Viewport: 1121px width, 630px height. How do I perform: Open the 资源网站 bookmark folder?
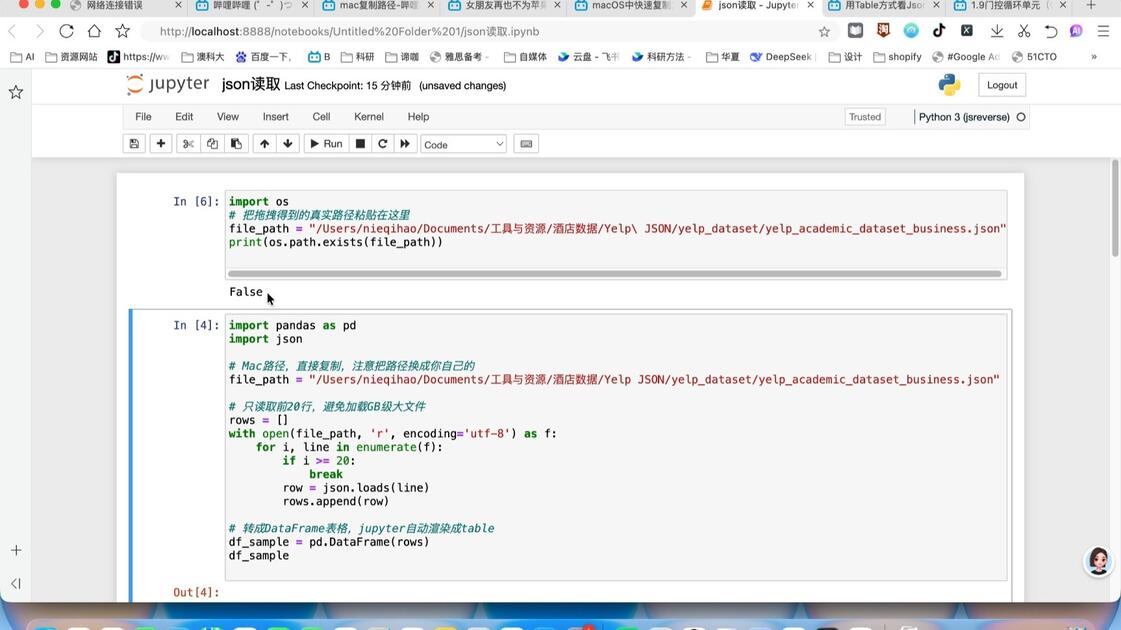pyautogui.click(x=71, y=56)
